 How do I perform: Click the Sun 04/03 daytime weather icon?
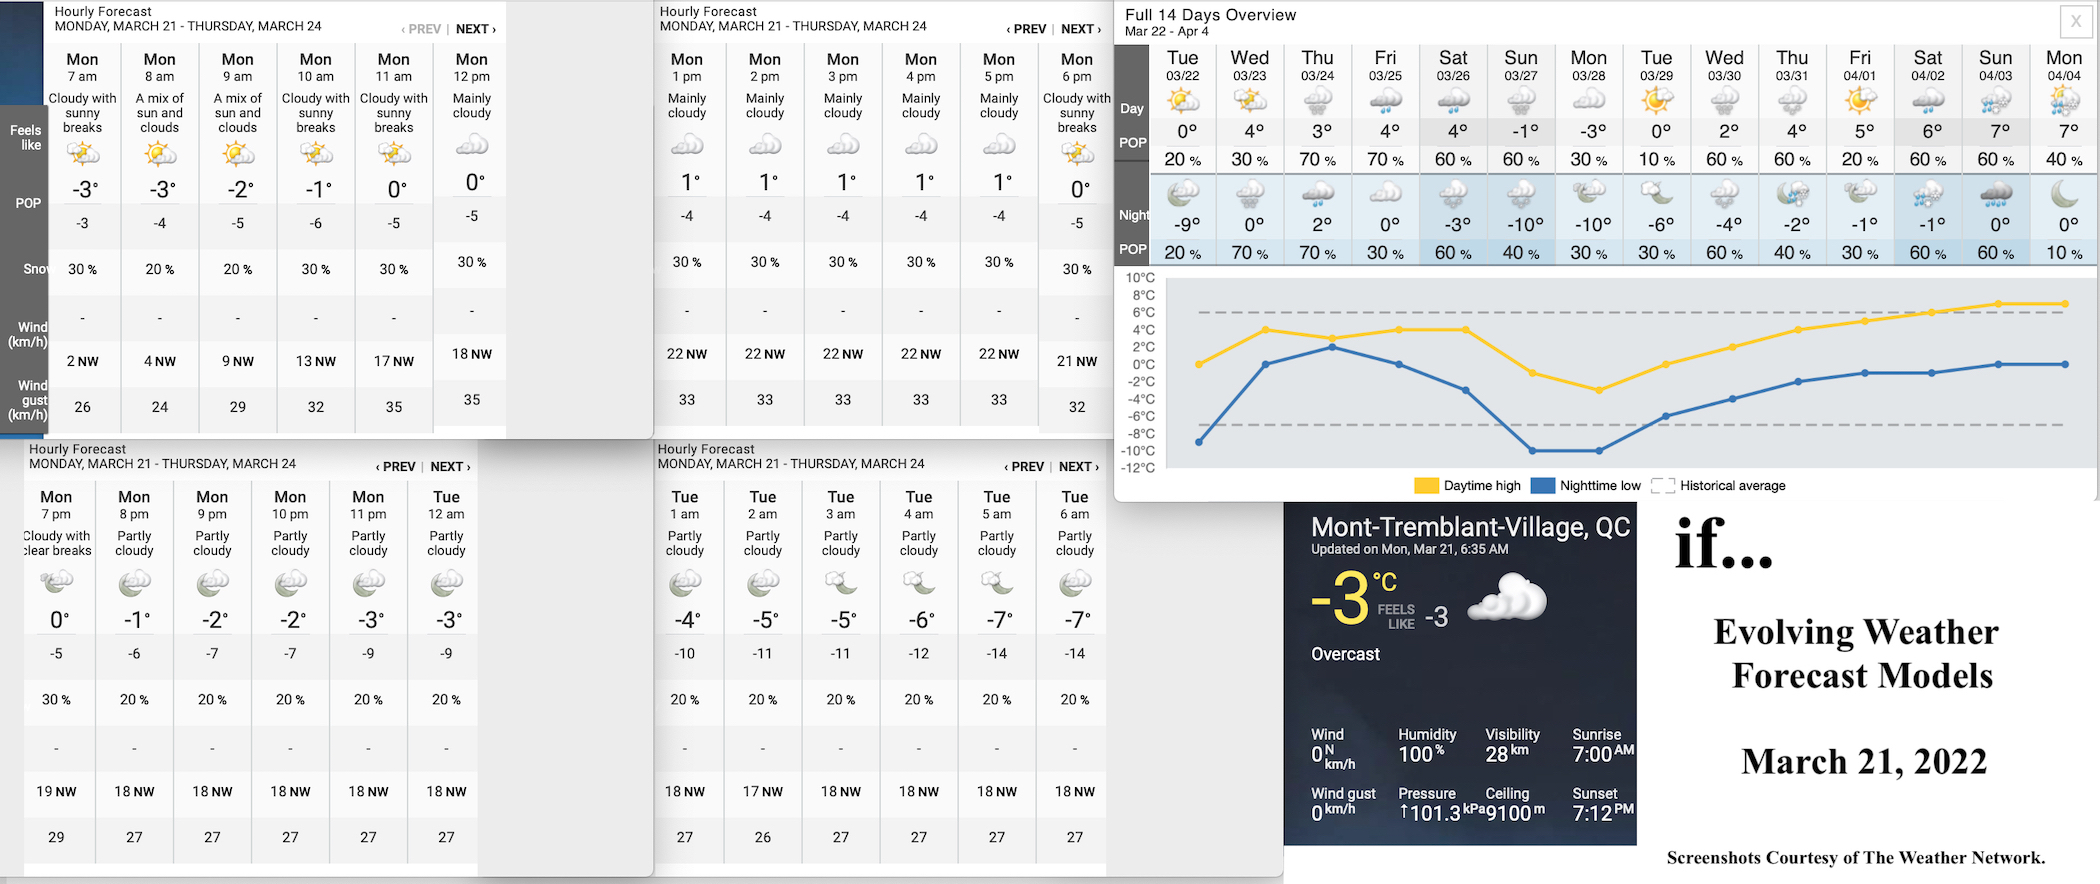[x=1996, y=101]
